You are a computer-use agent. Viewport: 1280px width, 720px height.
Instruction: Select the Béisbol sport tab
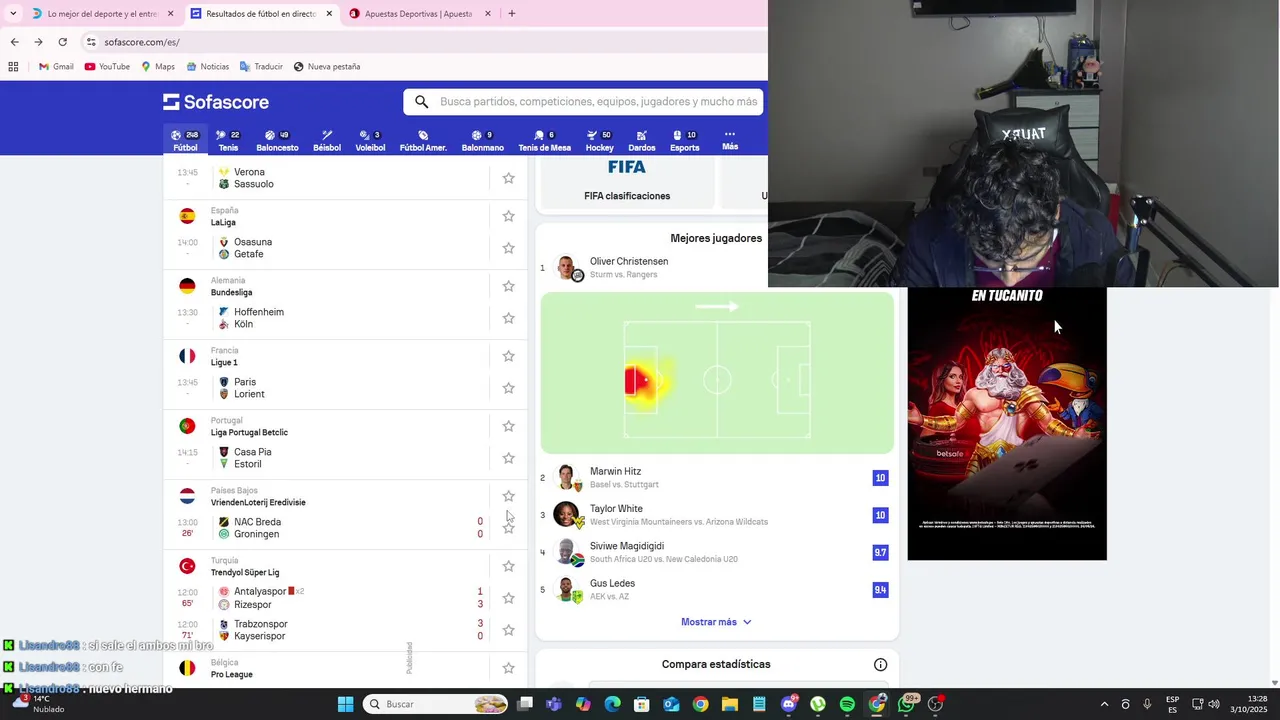click(327, 140)
